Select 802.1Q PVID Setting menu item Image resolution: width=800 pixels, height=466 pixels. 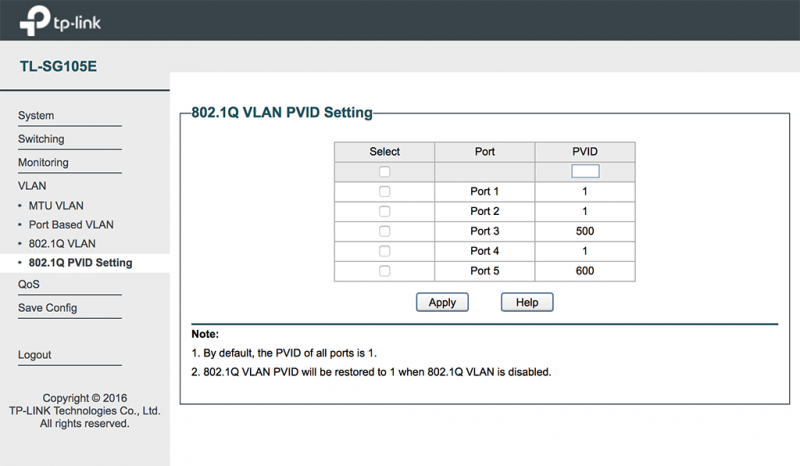[x=81, y=263]
